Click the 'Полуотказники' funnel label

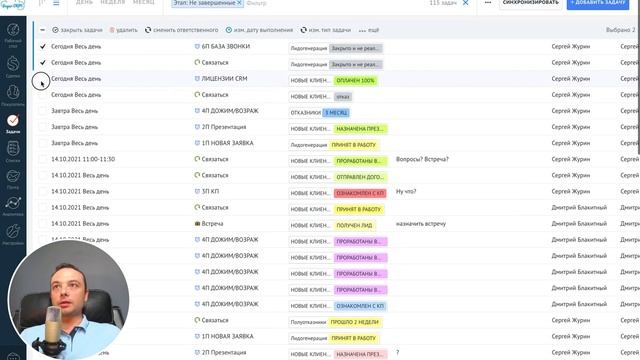coord(308,322)
